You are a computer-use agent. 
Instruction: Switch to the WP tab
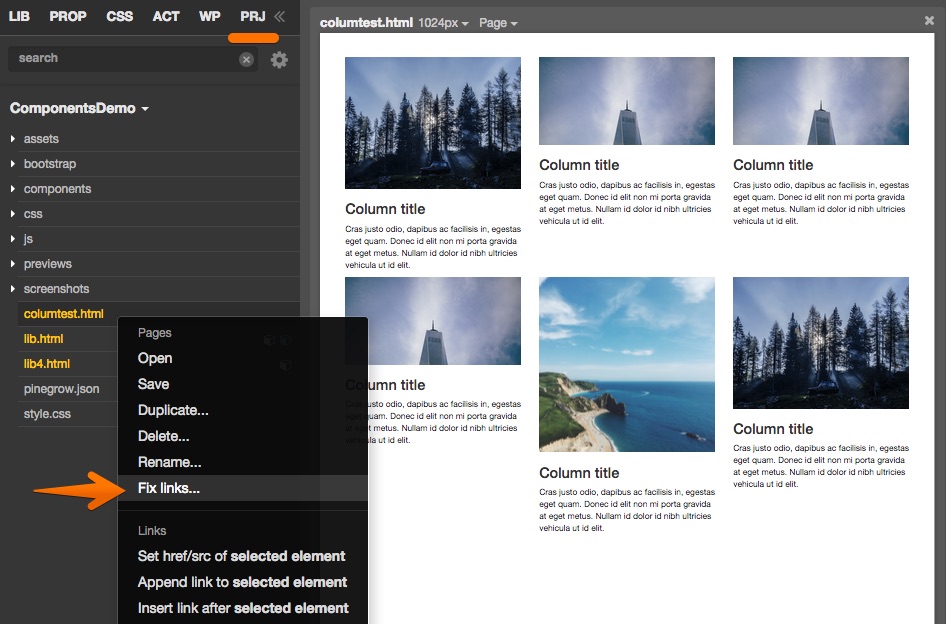209,16
